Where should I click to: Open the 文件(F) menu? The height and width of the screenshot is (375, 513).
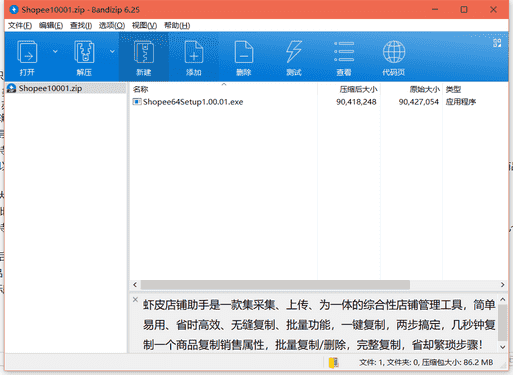(20, 26)
